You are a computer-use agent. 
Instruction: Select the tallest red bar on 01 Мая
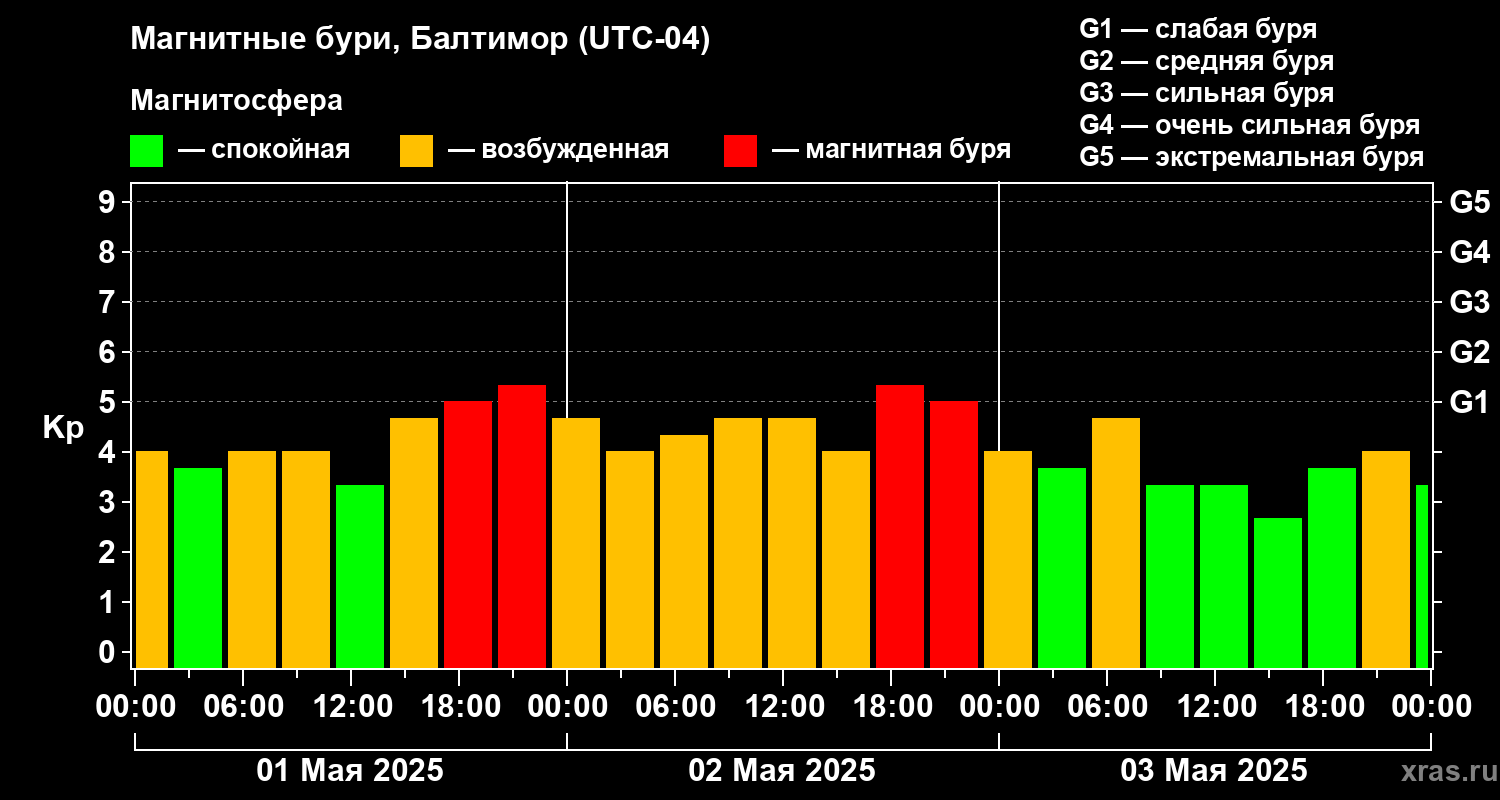click(522, 525)
